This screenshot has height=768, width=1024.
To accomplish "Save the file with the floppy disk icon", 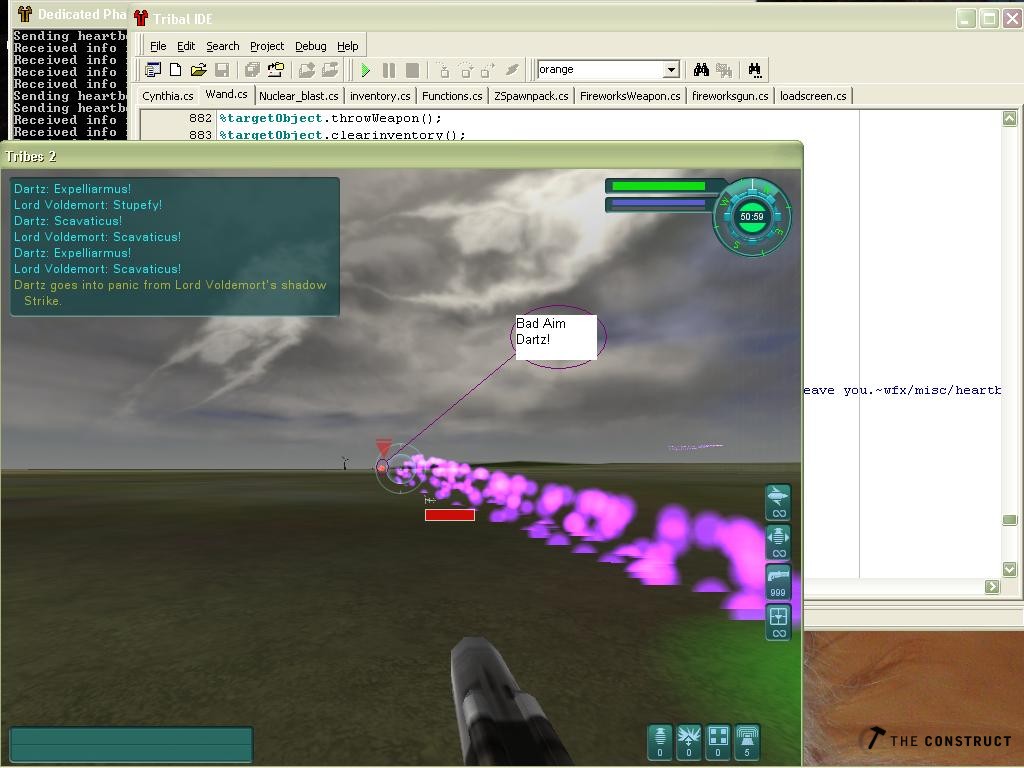I will 222,70.
